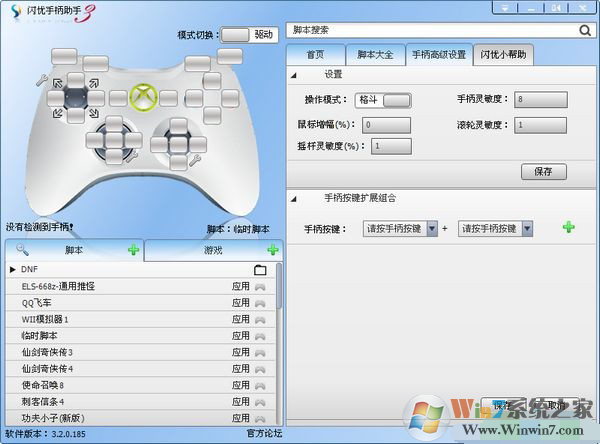Switch to the 手柄高级设置 tab
This screenshot has height=444, width=600.
pos(439,55)
